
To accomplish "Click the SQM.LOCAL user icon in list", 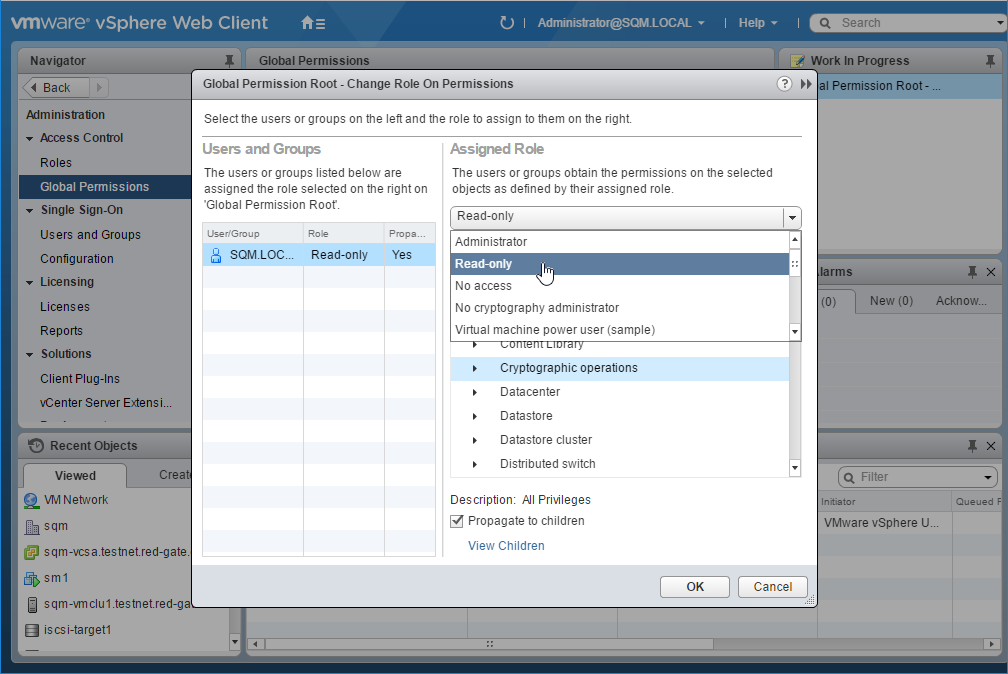I will (x=216, y=255).
